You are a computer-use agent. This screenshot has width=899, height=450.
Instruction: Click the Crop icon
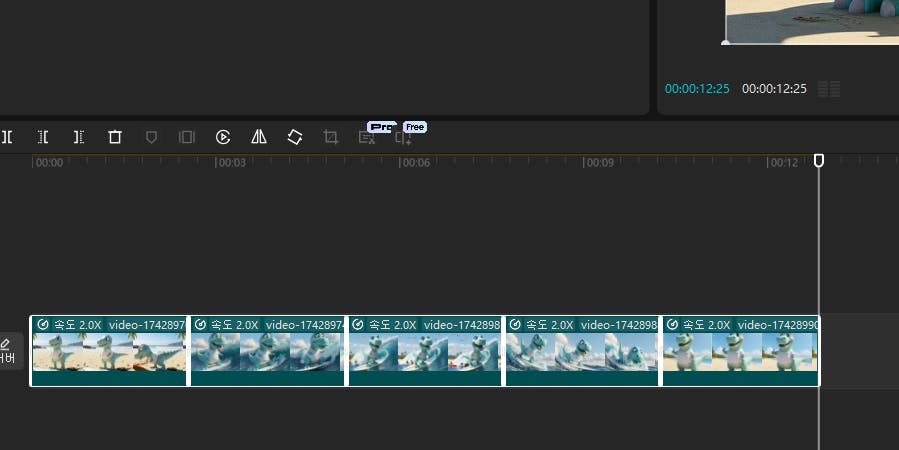[331, 137]
